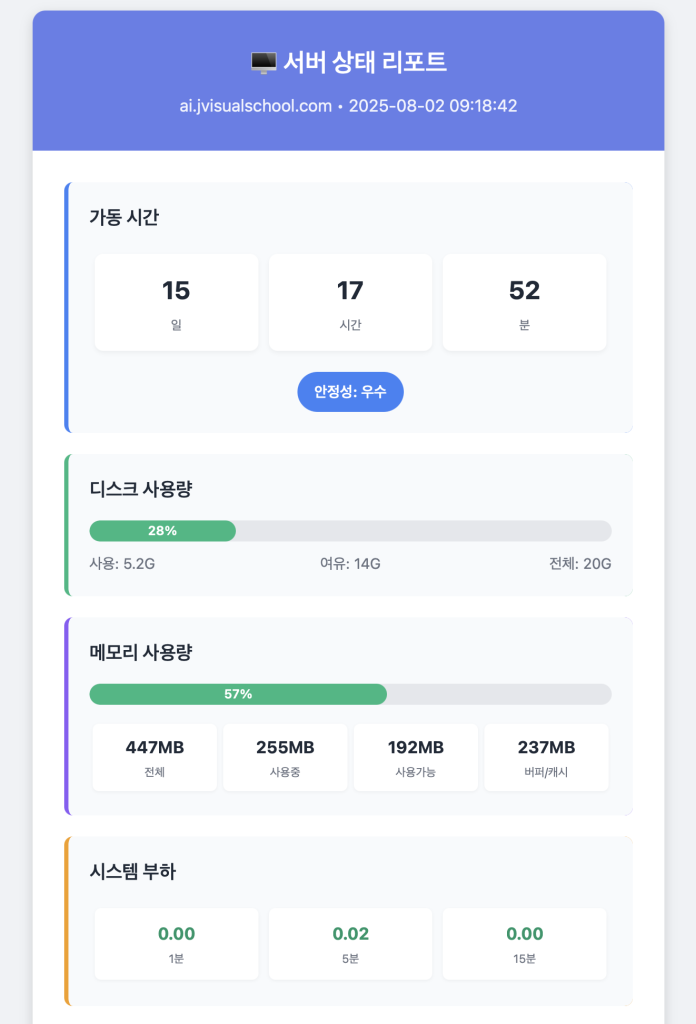
Task: Select the 447MB 전체 memory card
Action: point(155,758)
